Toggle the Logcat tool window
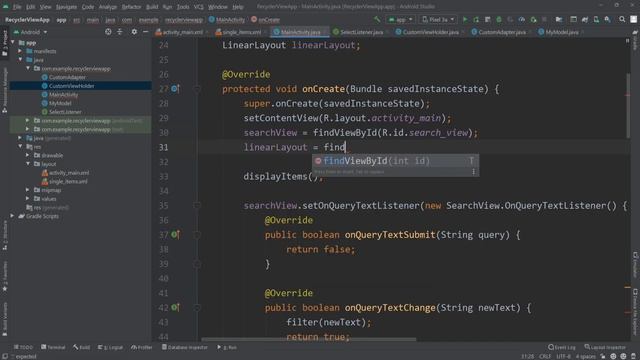 click(x=110, y=347)
